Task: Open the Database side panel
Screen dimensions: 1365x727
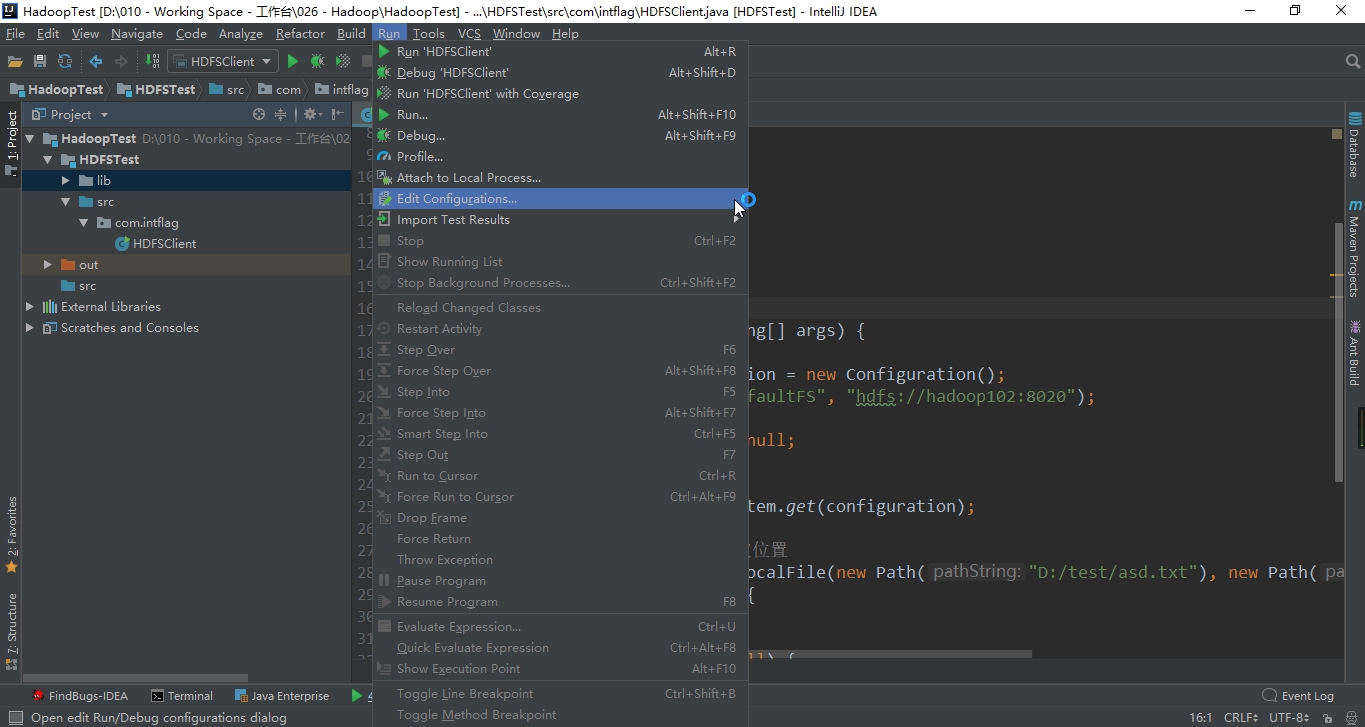Action: coord(1354,145)
